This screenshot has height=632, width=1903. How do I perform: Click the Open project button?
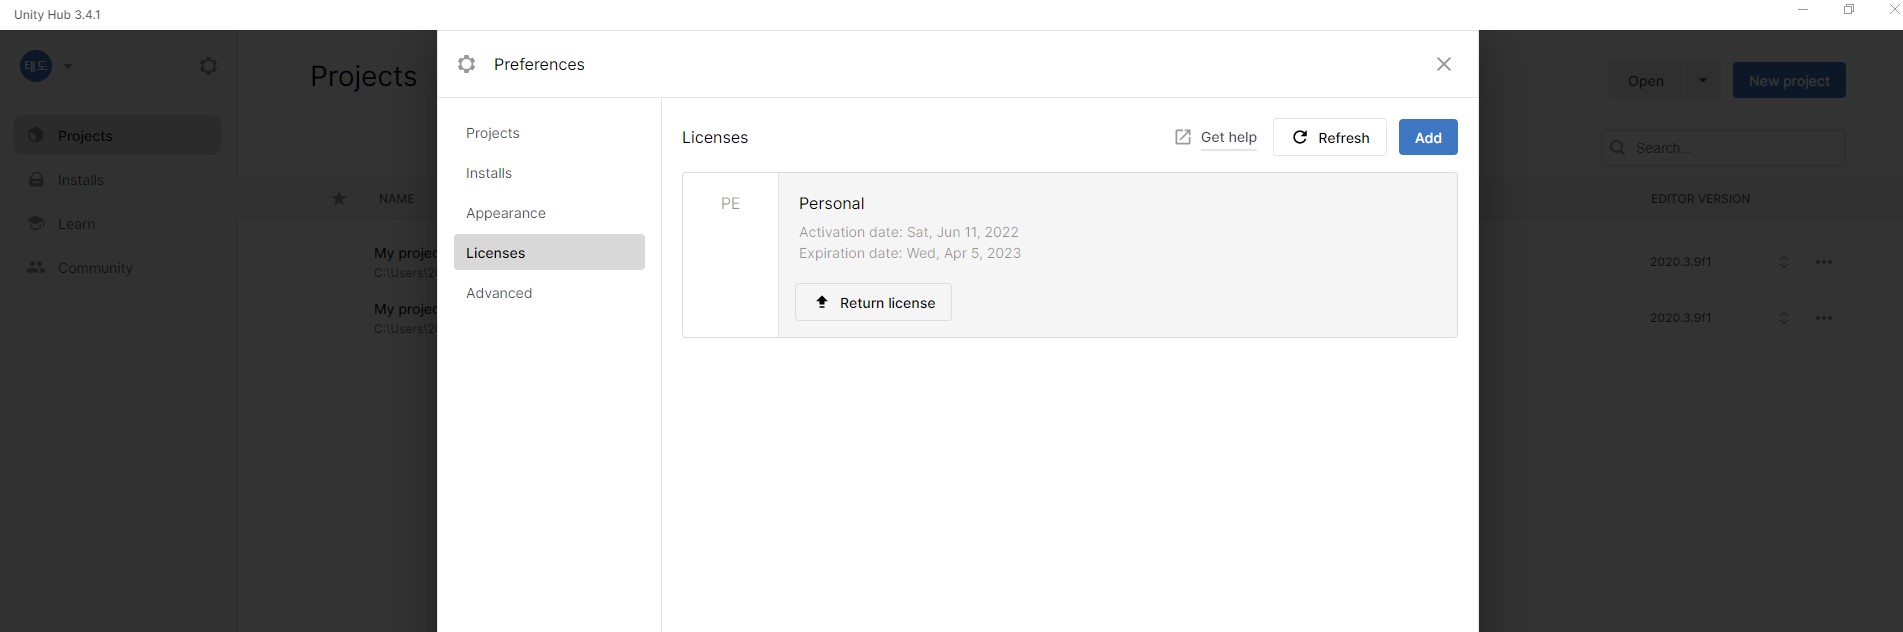1645,81
